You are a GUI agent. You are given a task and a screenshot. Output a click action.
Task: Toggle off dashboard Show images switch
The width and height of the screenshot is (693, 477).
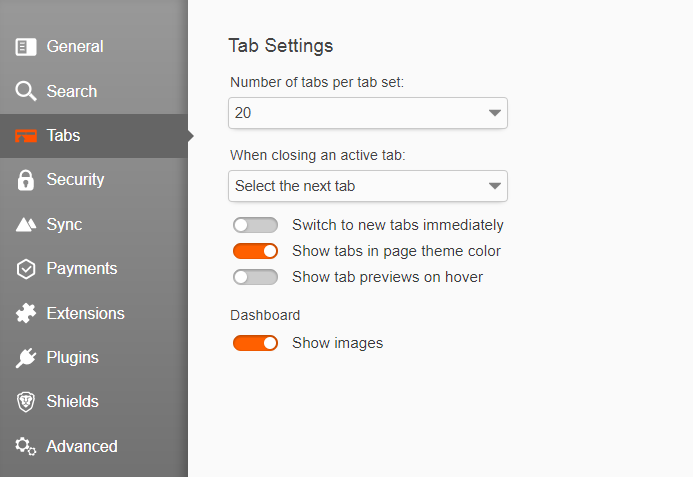pos(255,343)
